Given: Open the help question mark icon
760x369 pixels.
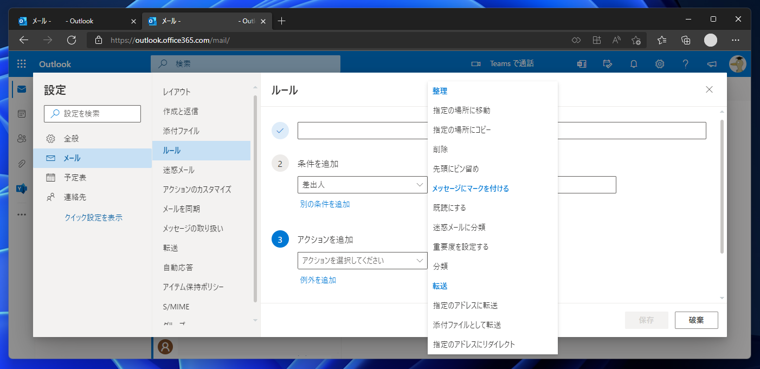Looking at the screenshot, I should tap(685, 64).
